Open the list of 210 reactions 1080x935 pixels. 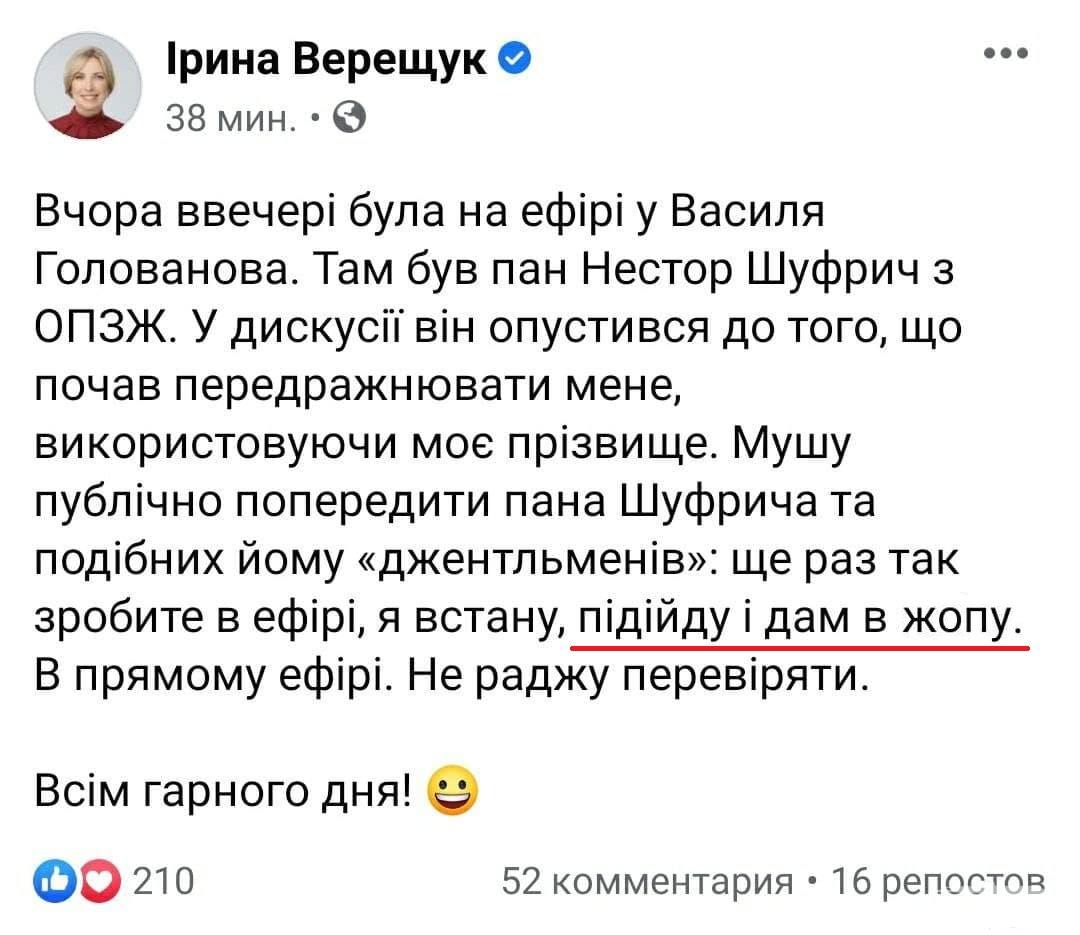tap(163, 881)
